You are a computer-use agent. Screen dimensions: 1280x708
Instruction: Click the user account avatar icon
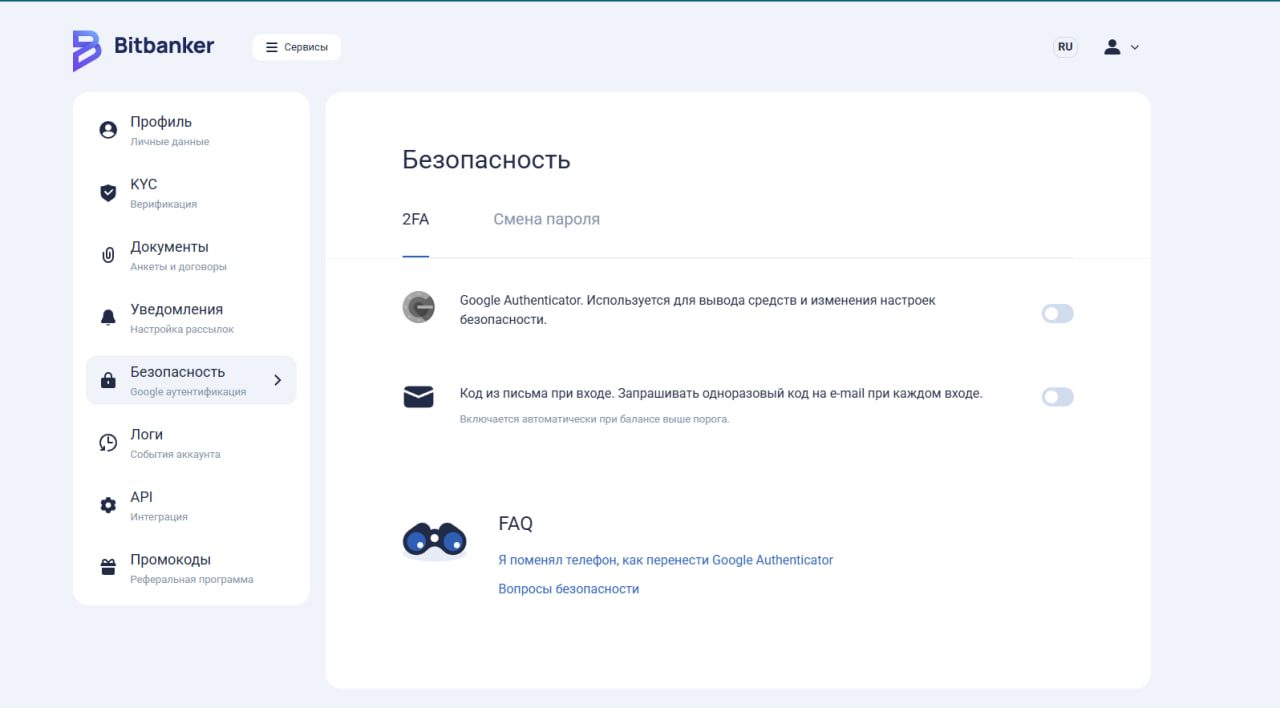coord(1112,47)
